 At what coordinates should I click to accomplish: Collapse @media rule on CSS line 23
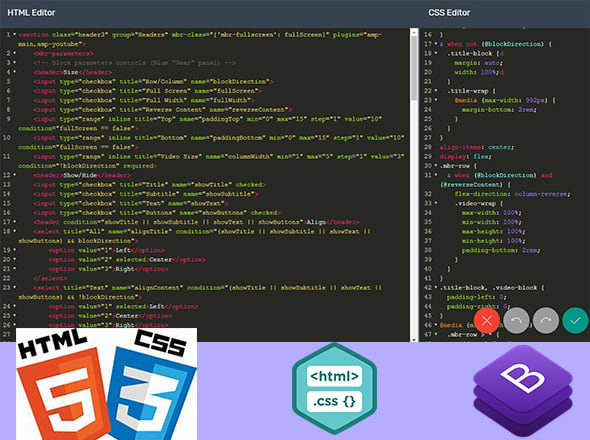tap(436, 100)
